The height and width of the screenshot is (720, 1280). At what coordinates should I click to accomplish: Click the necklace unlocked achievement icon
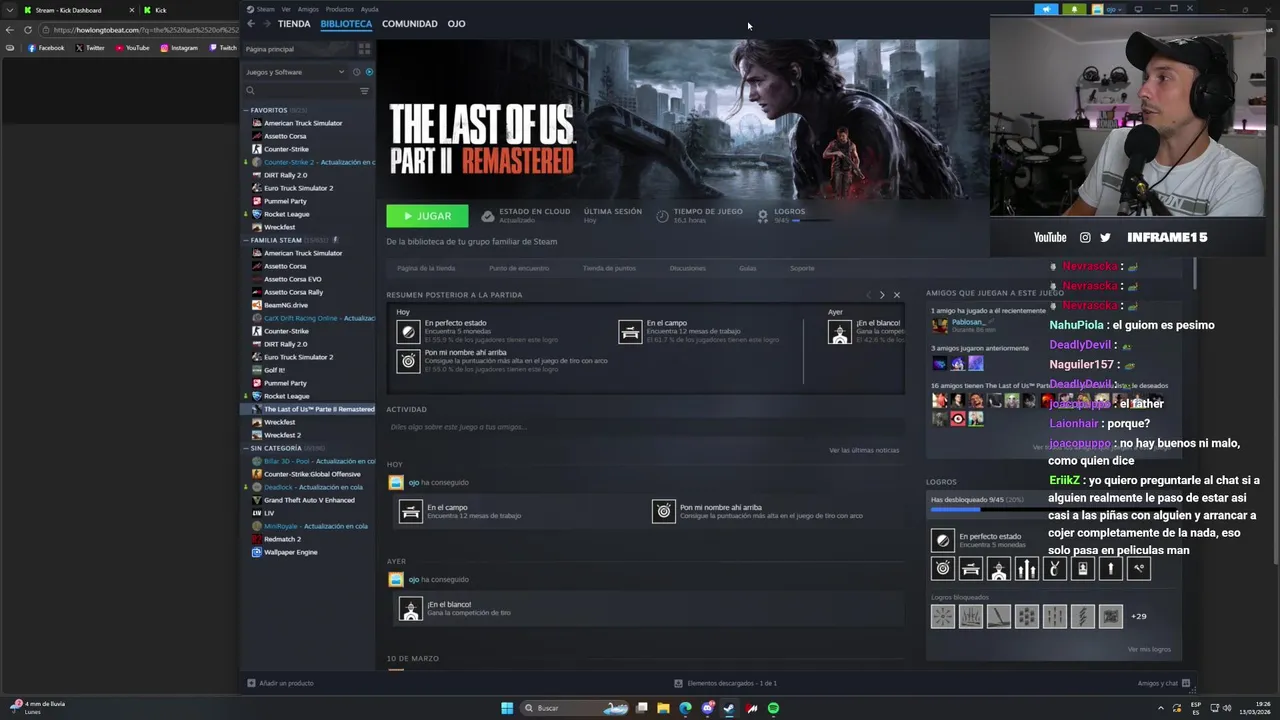pyautogui.click(x=1054, y=569)
